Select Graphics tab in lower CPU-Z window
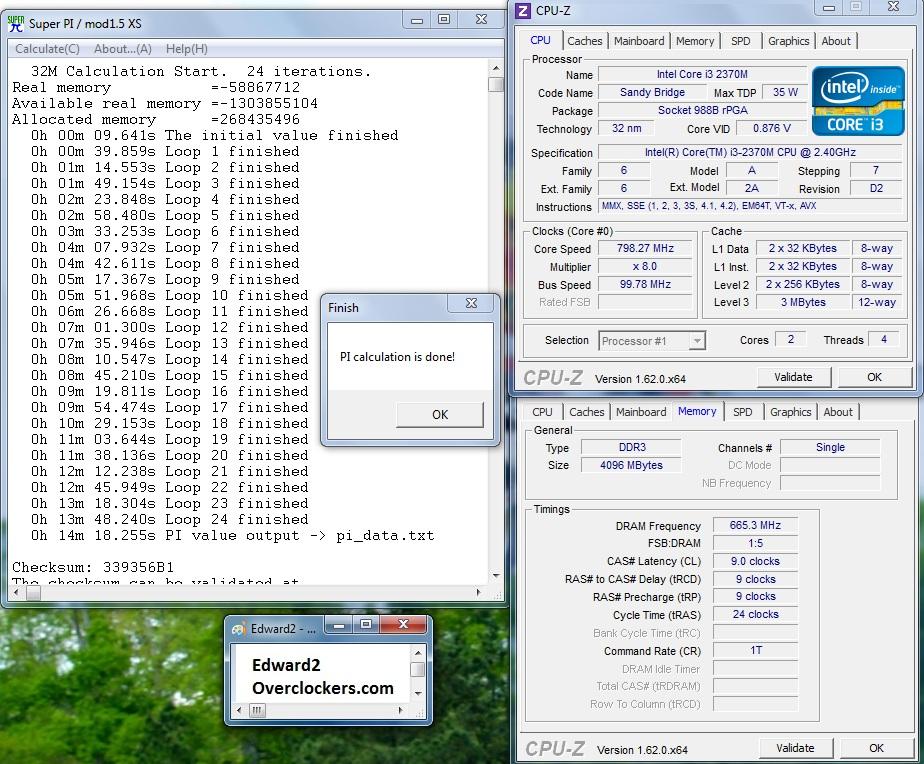The image size is (924, 764). click(x=790, y=412)
